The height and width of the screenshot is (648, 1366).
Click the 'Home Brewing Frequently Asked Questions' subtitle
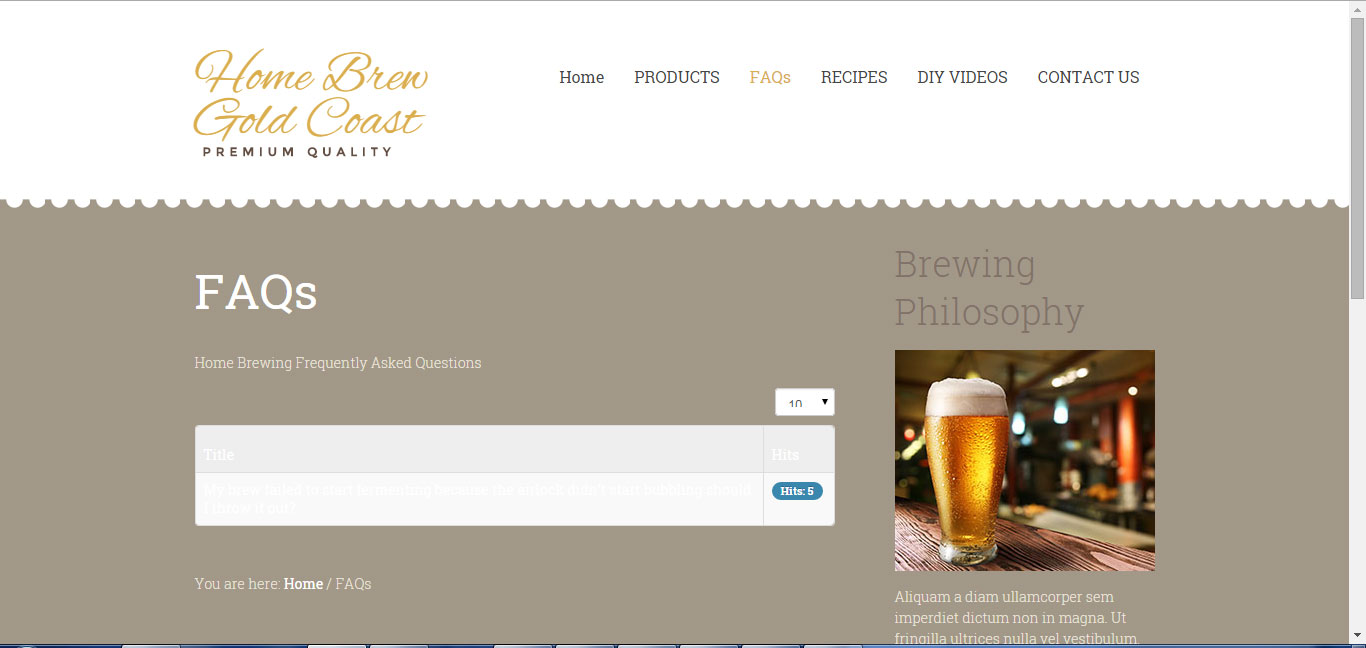(337, 363)
